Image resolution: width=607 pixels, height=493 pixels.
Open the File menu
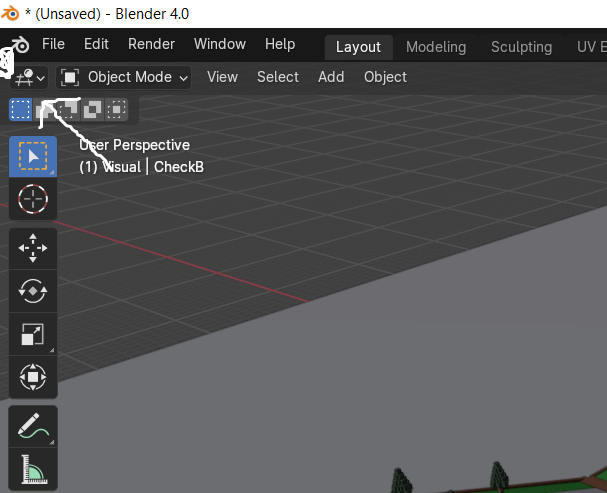coord(53,44)
